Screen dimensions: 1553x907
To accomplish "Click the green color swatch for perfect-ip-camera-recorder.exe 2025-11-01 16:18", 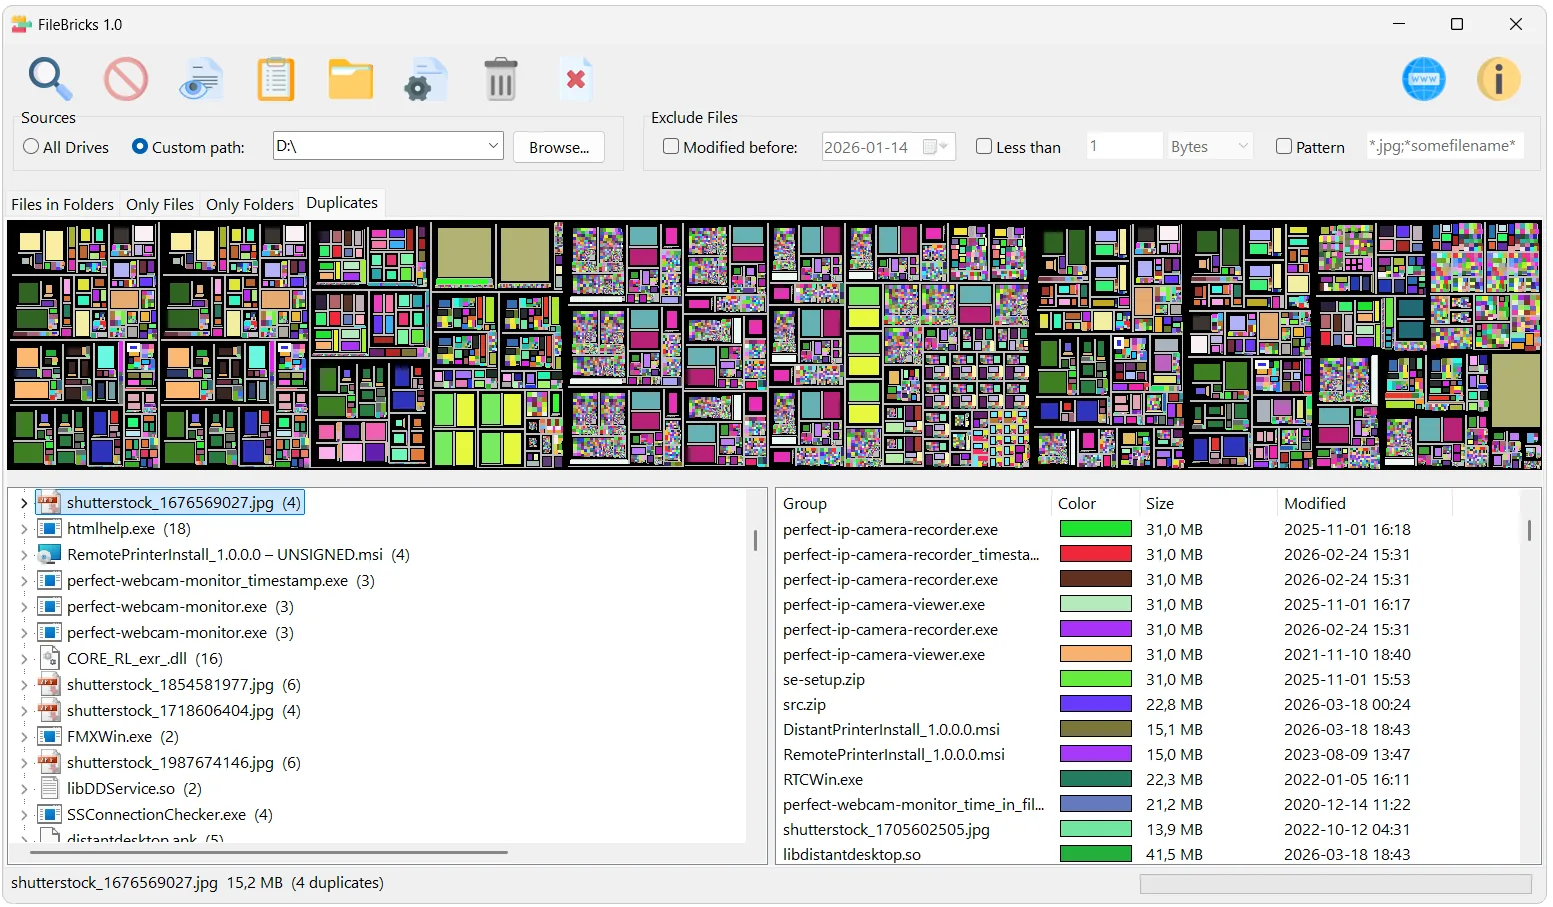I will [1096, 529].
